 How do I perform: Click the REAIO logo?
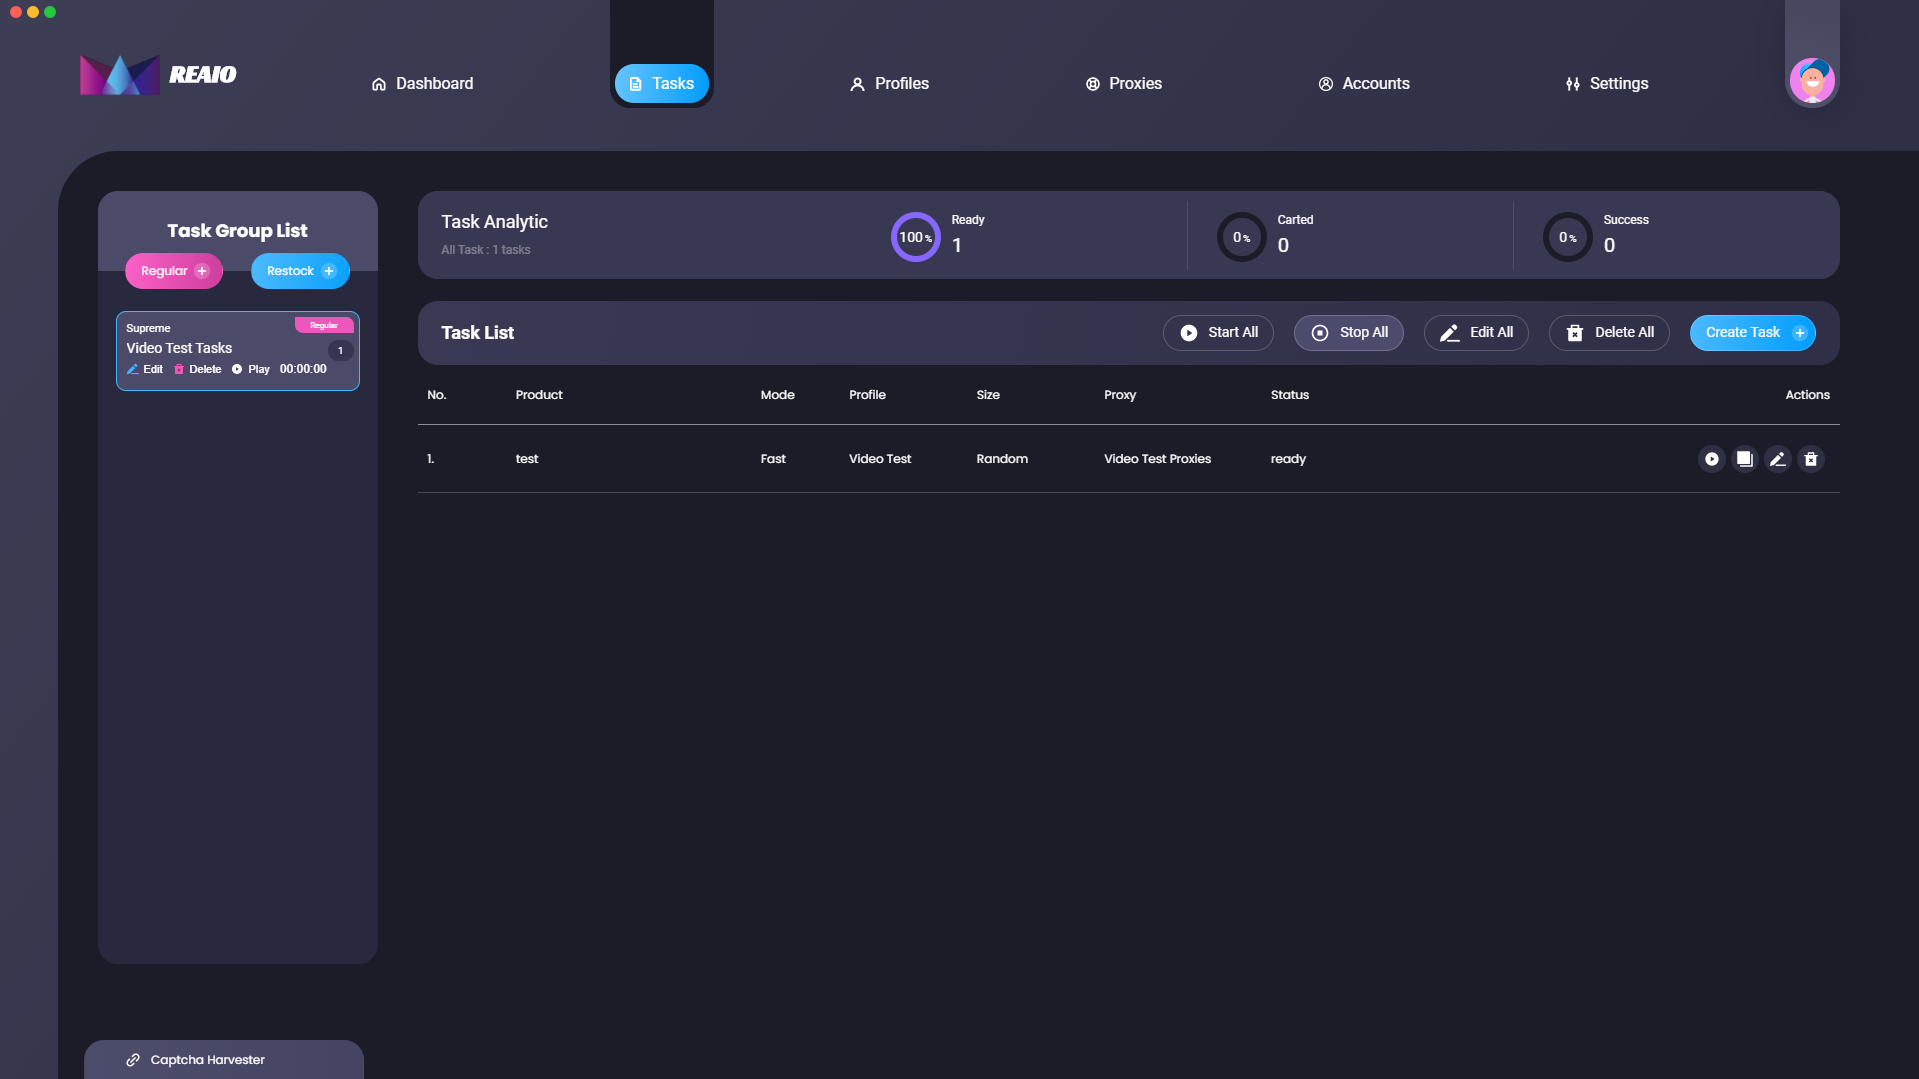(158, 75)
